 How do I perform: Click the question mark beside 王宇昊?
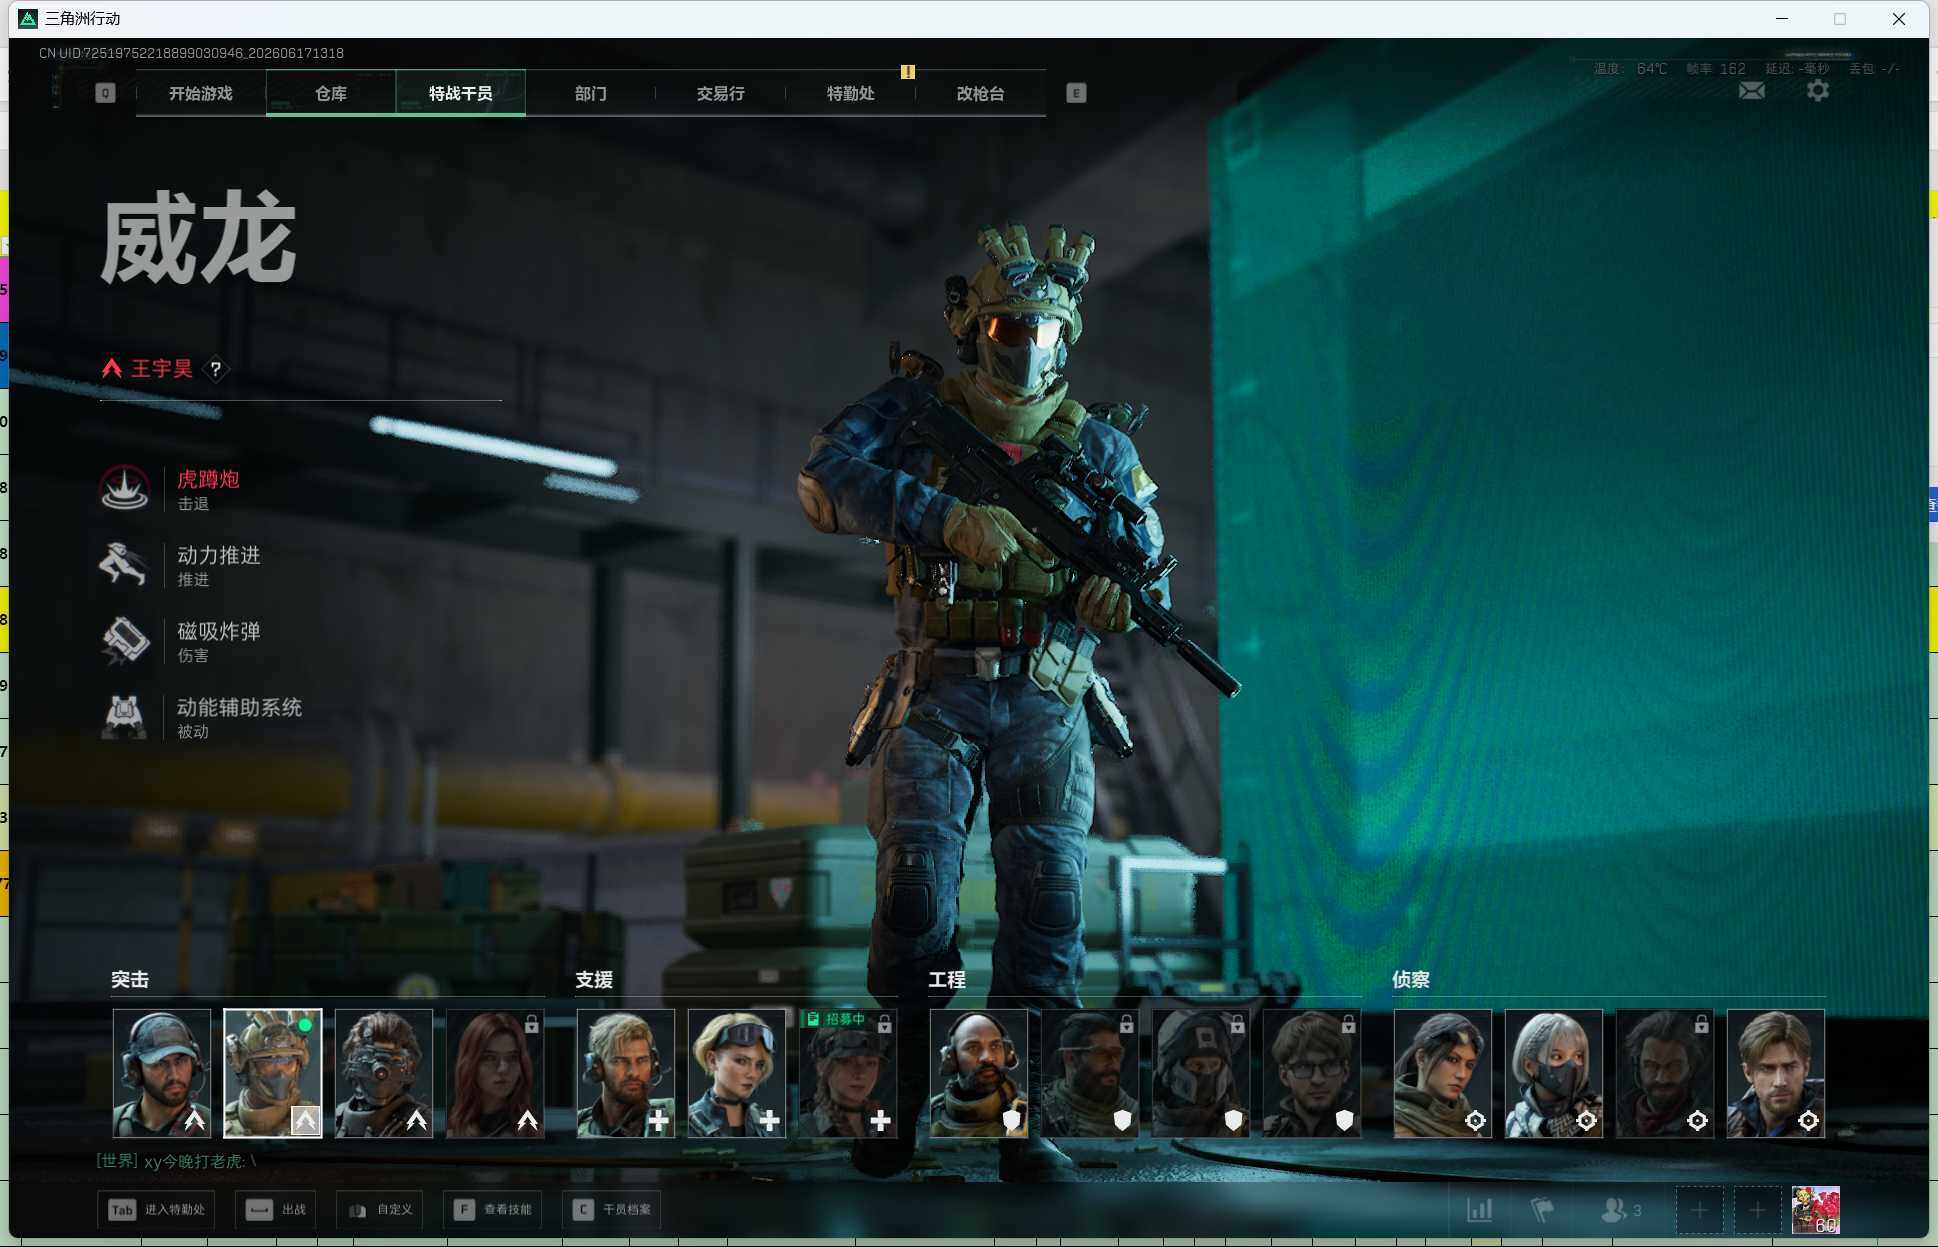(215, 369)
